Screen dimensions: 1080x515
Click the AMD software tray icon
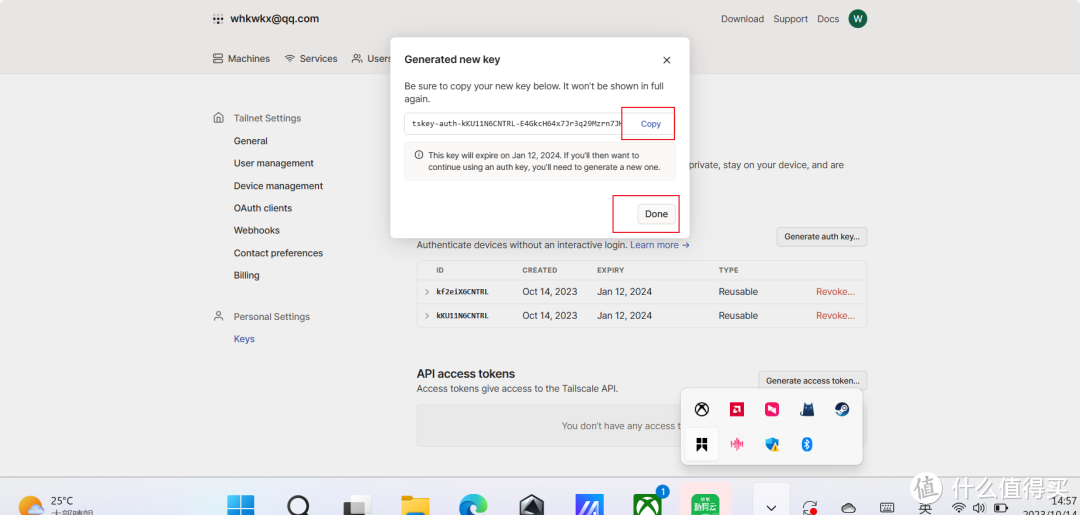coord(737,409)
